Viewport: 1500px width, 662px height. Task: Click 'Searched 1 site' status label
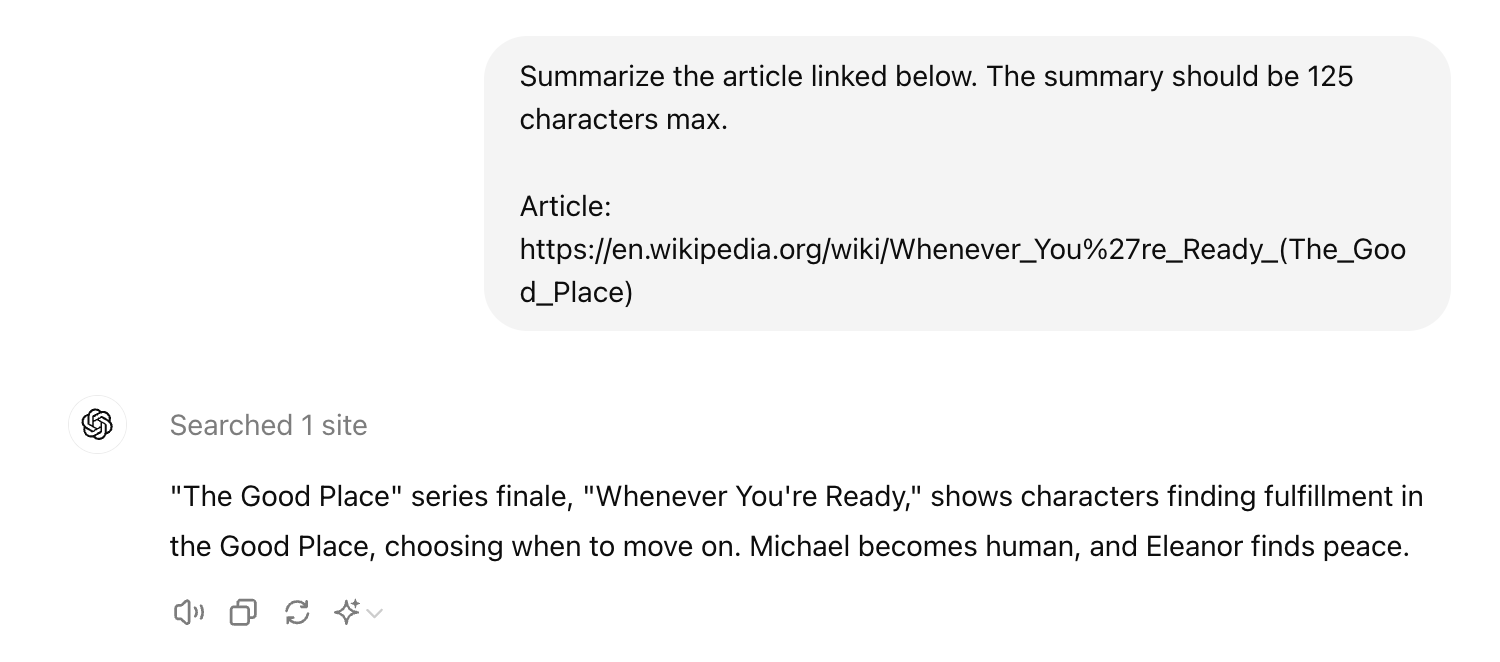coord(268,425)
